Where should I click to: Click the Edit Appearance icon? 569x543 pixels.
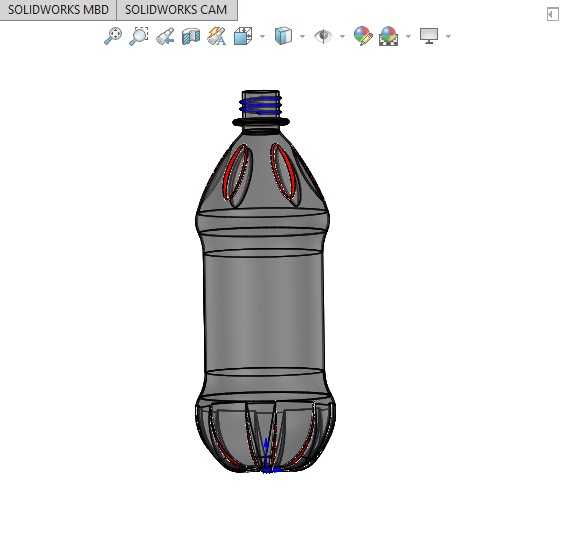[363, 36]
